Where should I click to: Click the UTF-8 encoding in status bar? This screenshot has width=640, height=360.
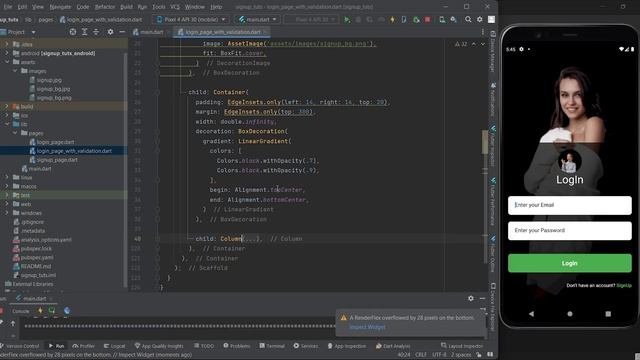(439, 355)
